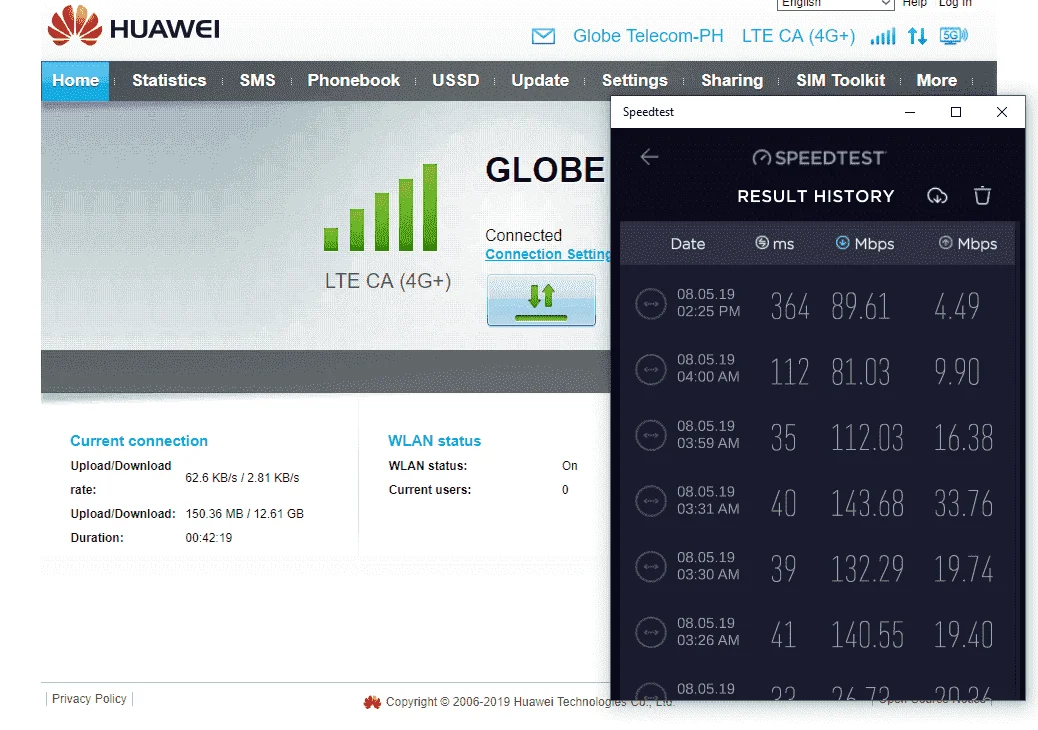Toggle the data connection button with arrows
Viewport: 1038px width, 730px height.
[x=542, y=300]
